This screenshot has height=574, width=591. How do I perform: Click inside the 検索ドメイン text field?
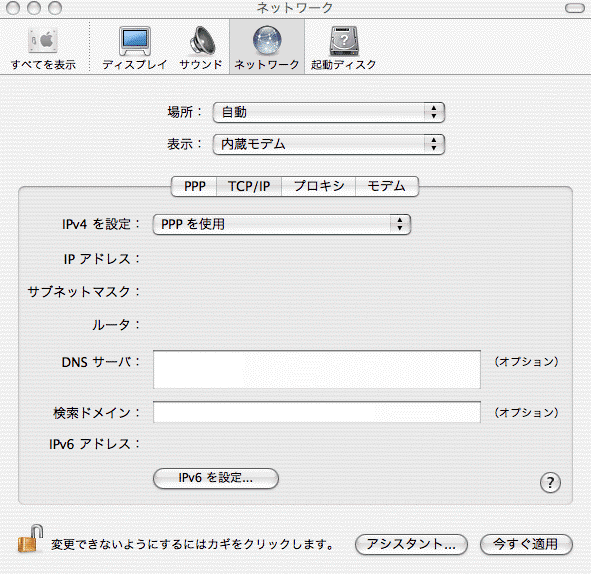pyautogui.click(x=317, y=412)
